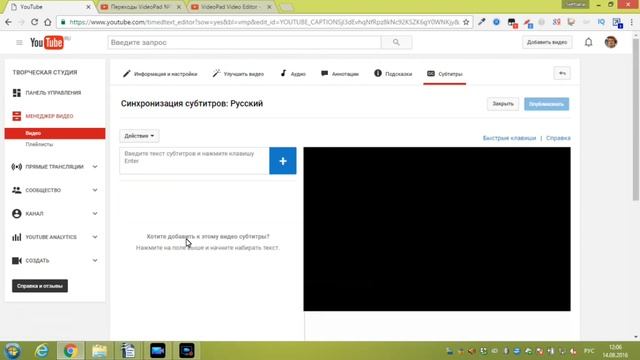The height and width of the screenshot is (360, 640).
Task: Click the browser back arrow
Action: pos(9,22)
